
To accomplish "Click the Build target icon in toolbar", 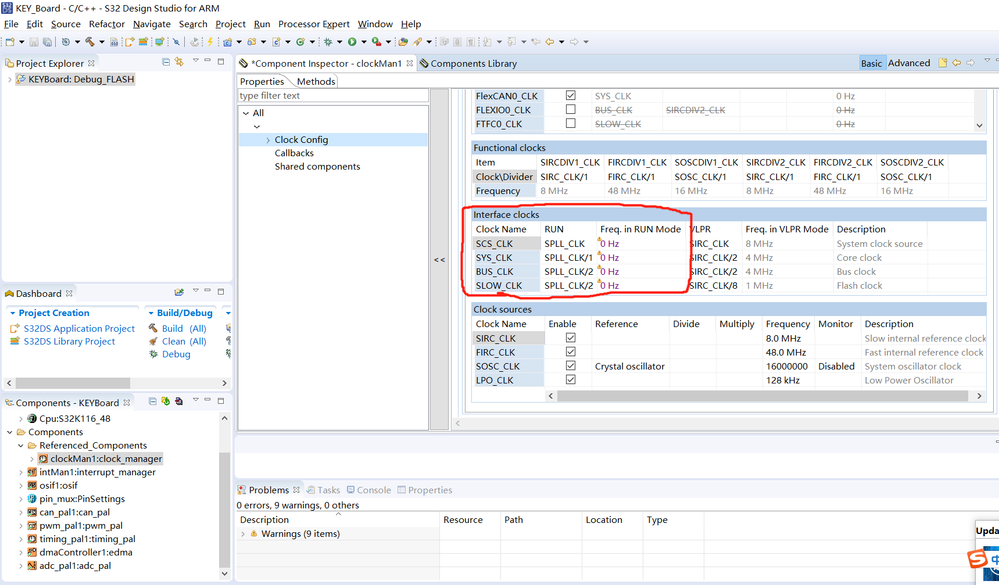I will pos(66,42).
